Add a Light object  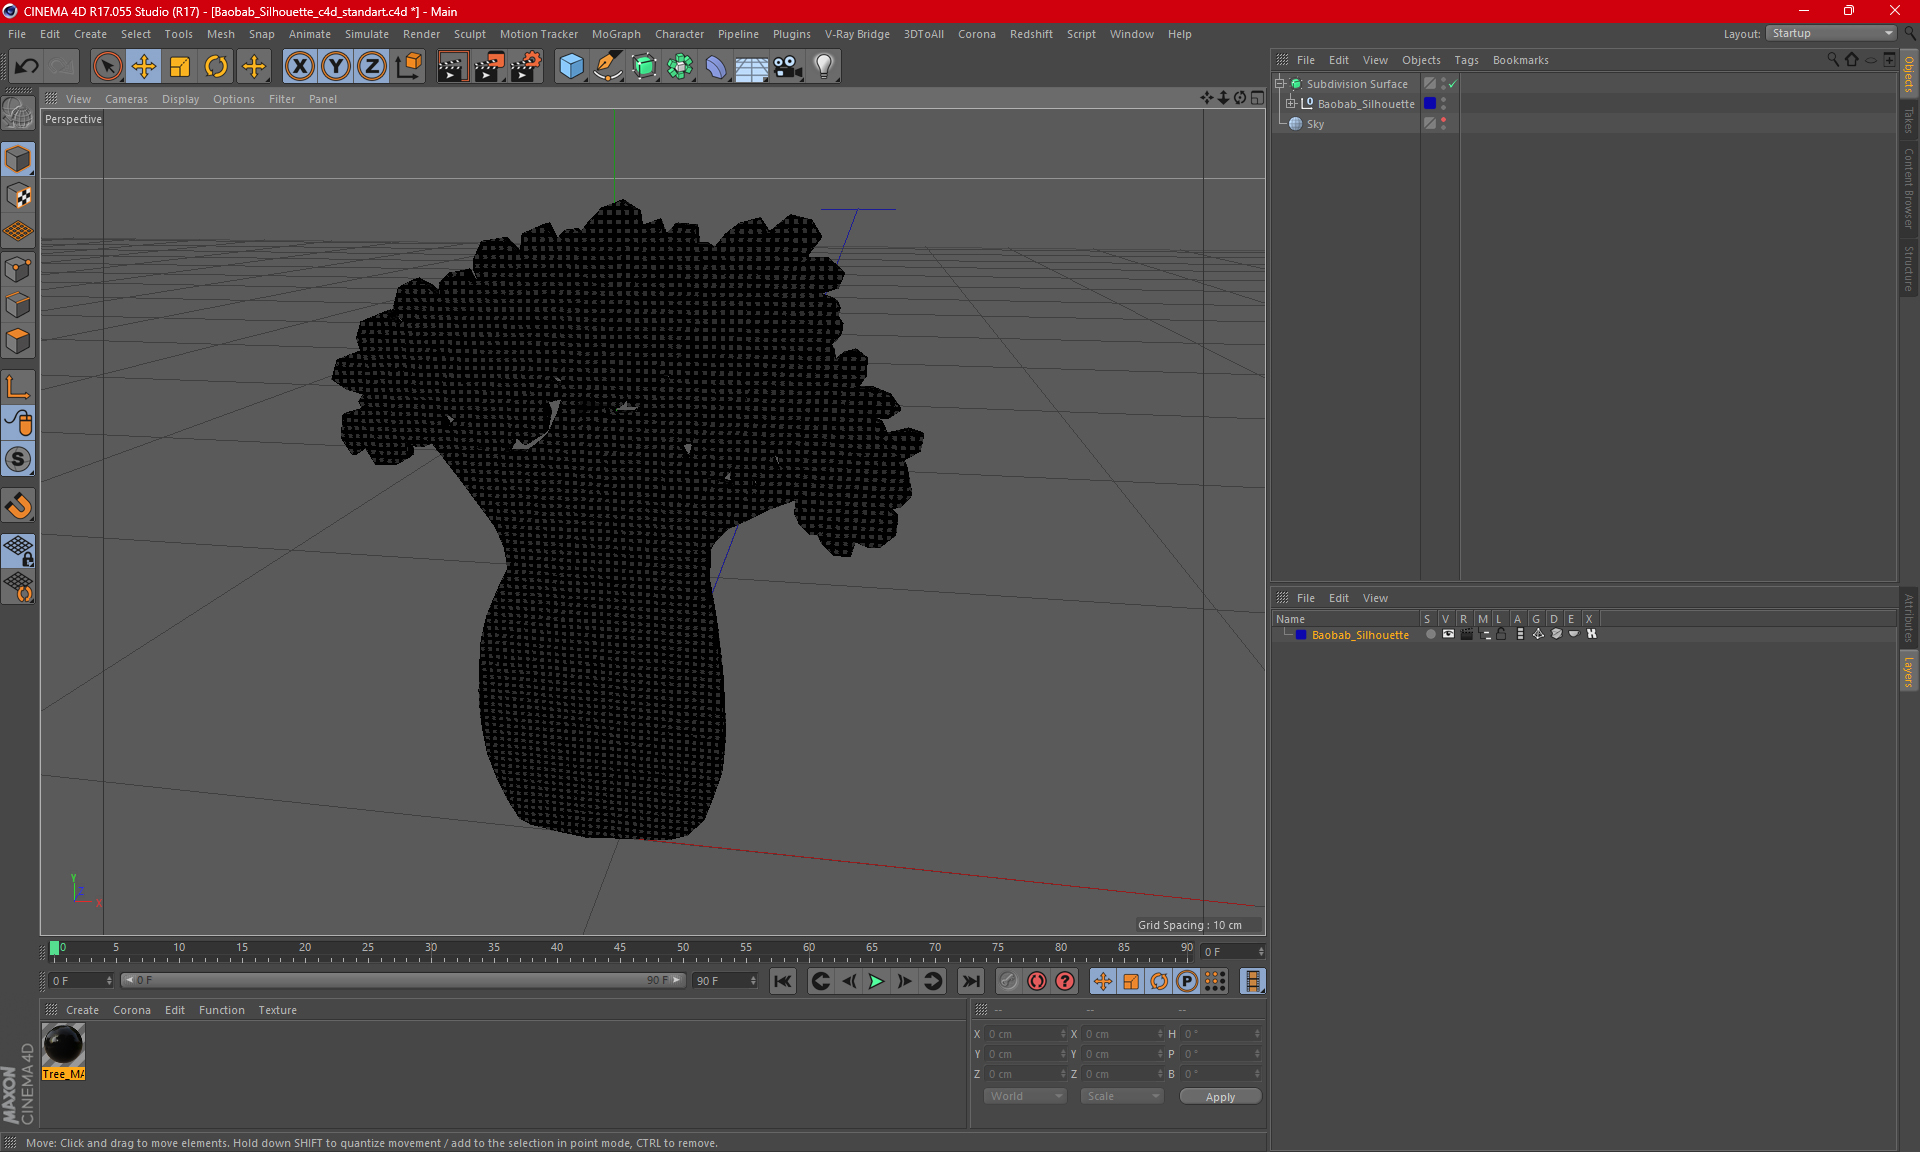(x=824, y=66)
